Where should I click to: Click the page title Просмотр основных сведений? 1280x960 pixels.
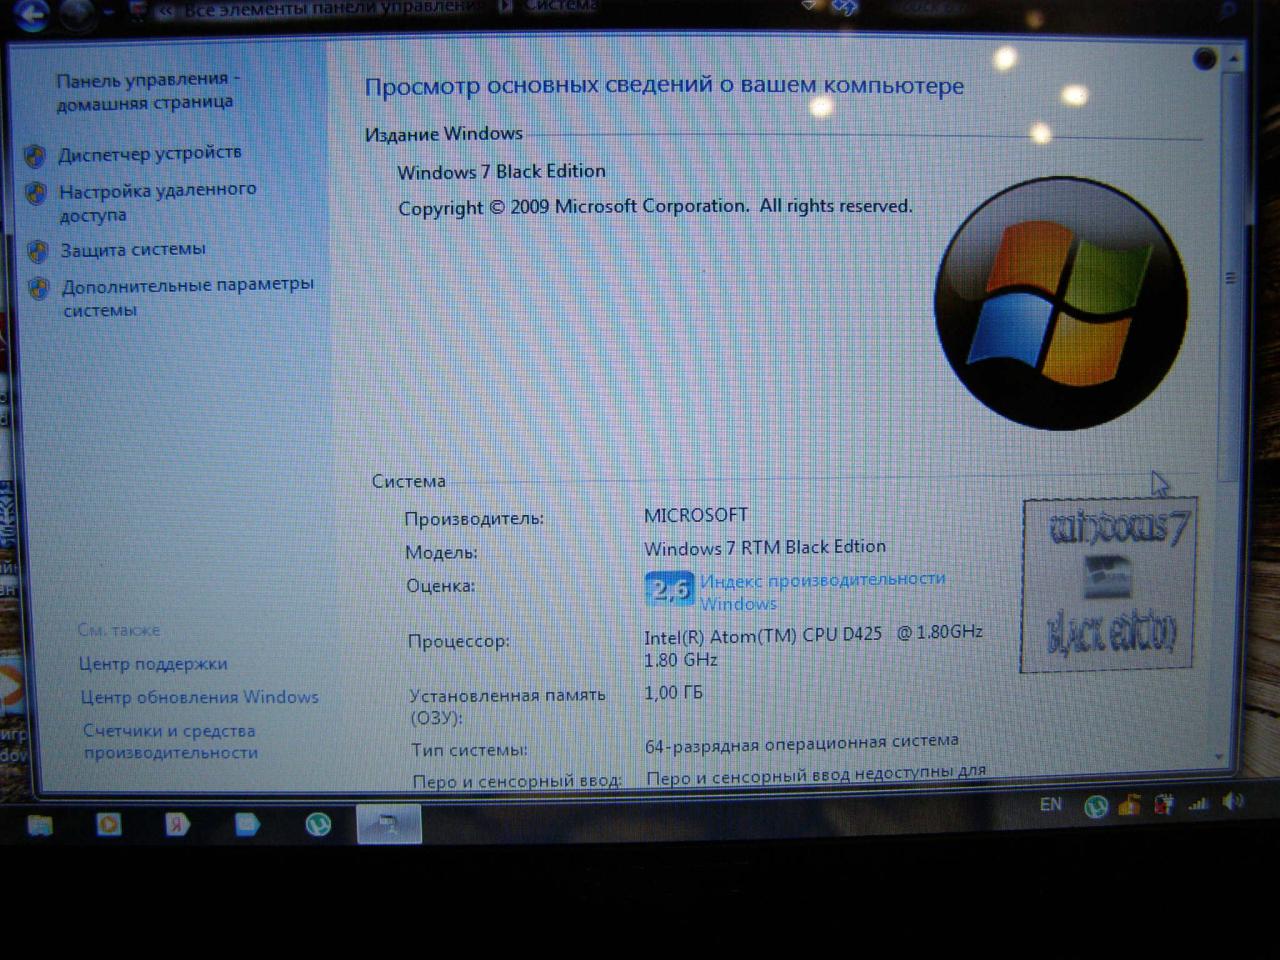pos(664,86)
